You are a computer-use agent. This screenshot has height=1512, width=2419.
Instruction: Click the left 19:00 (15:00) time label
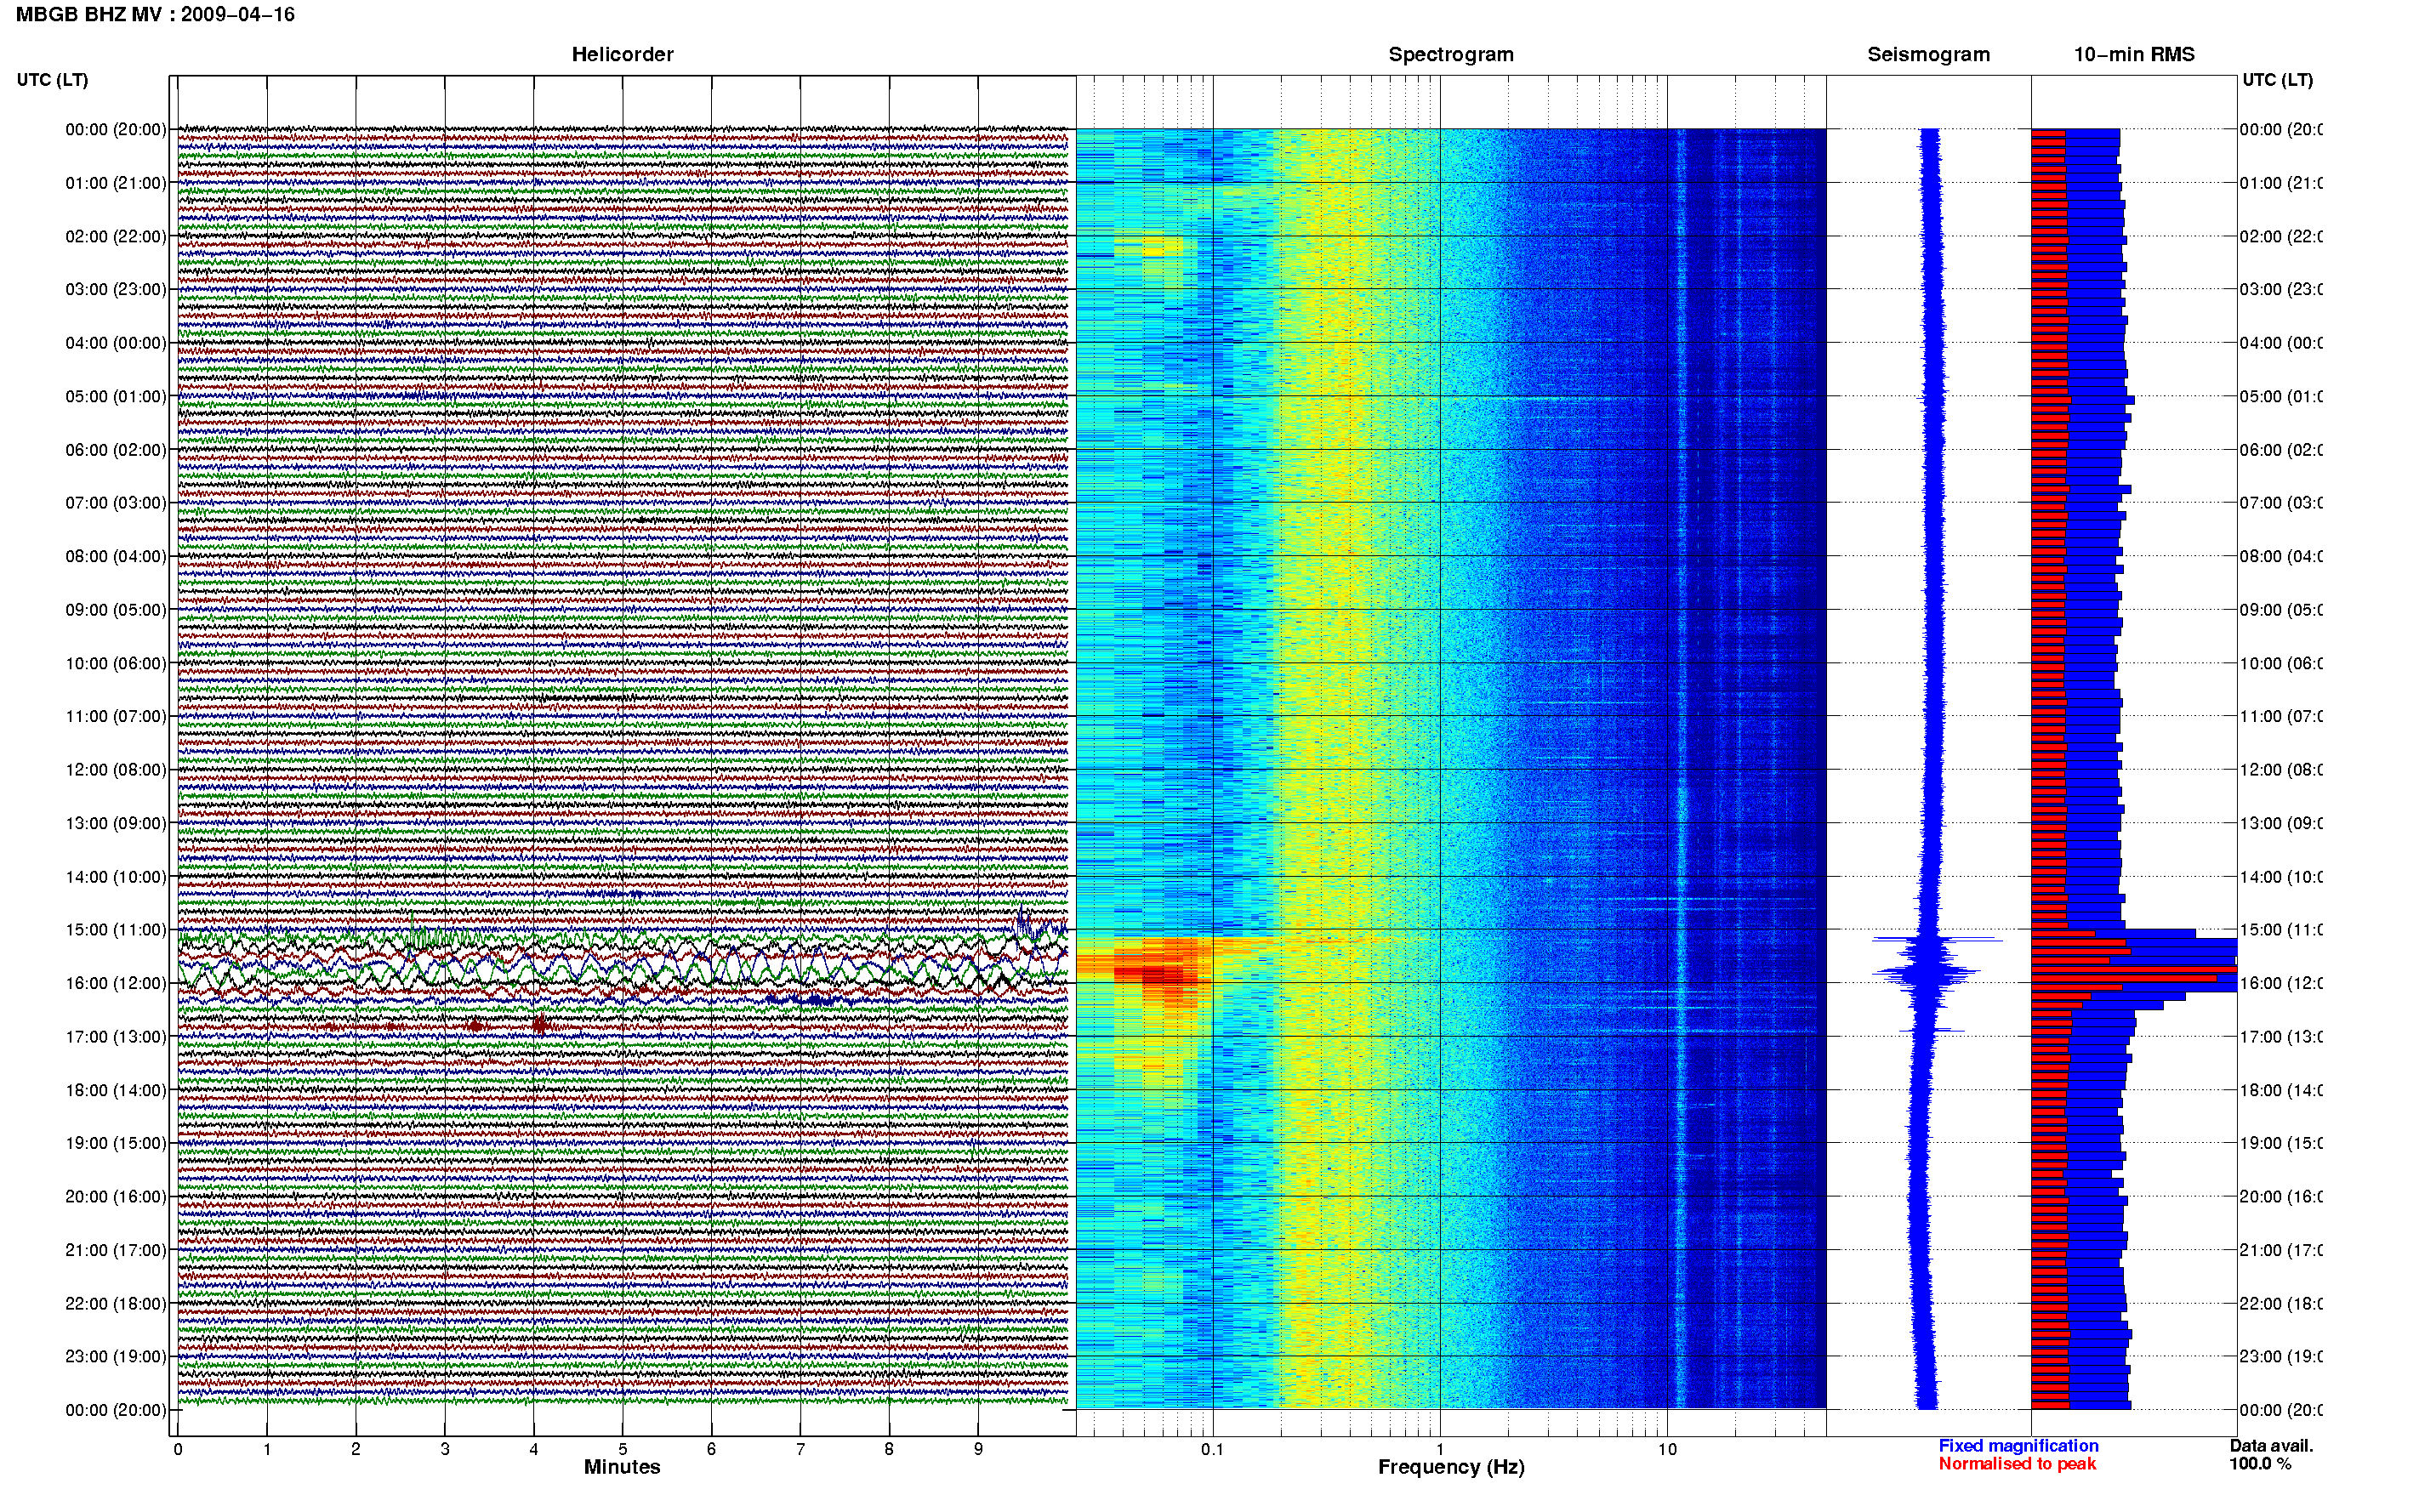click(x=116, y=1143)
